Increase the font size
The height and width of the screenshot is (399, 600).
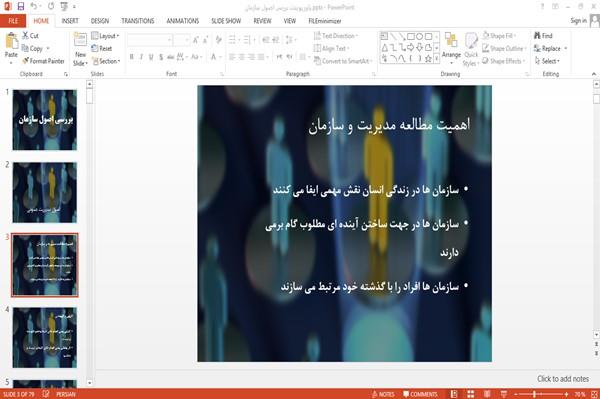[196, 40]
